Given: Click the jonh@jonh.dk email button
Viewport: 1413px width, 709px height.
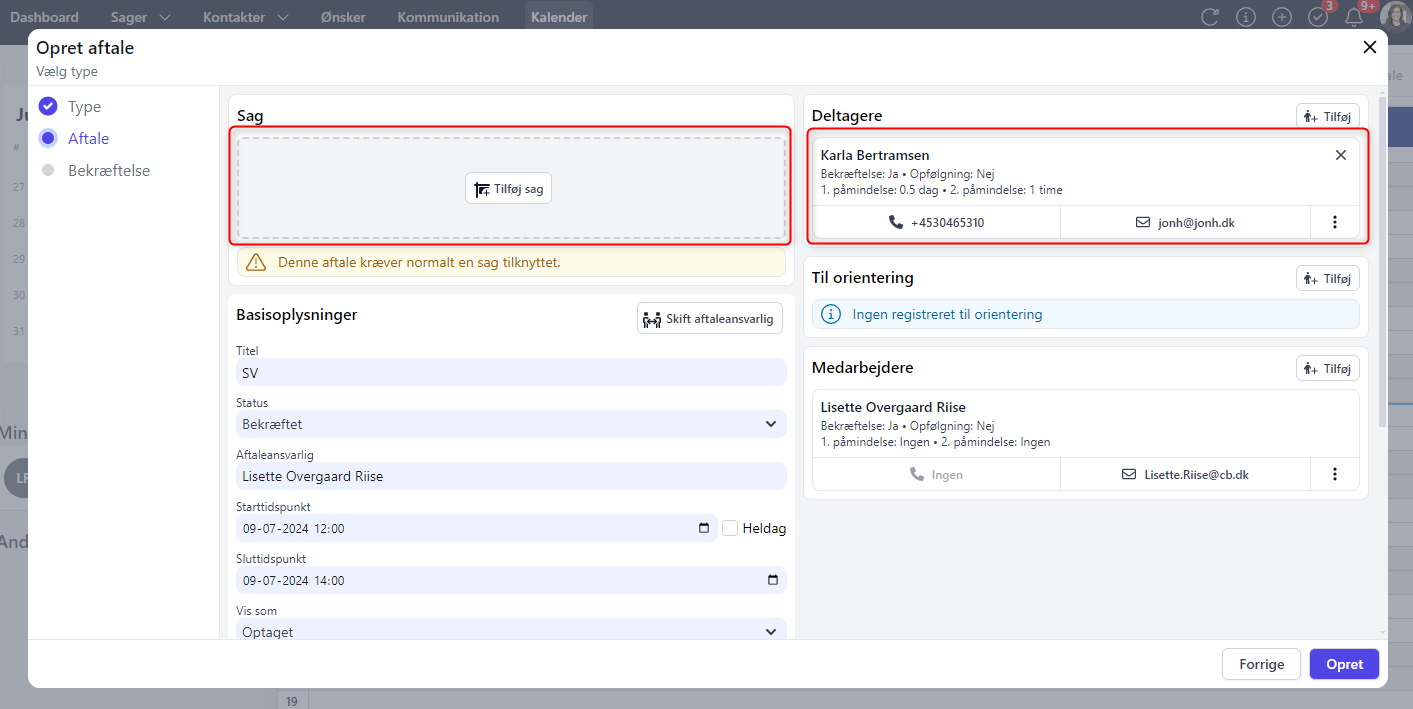Looking at the screenshot, I should pos(1185,222).
